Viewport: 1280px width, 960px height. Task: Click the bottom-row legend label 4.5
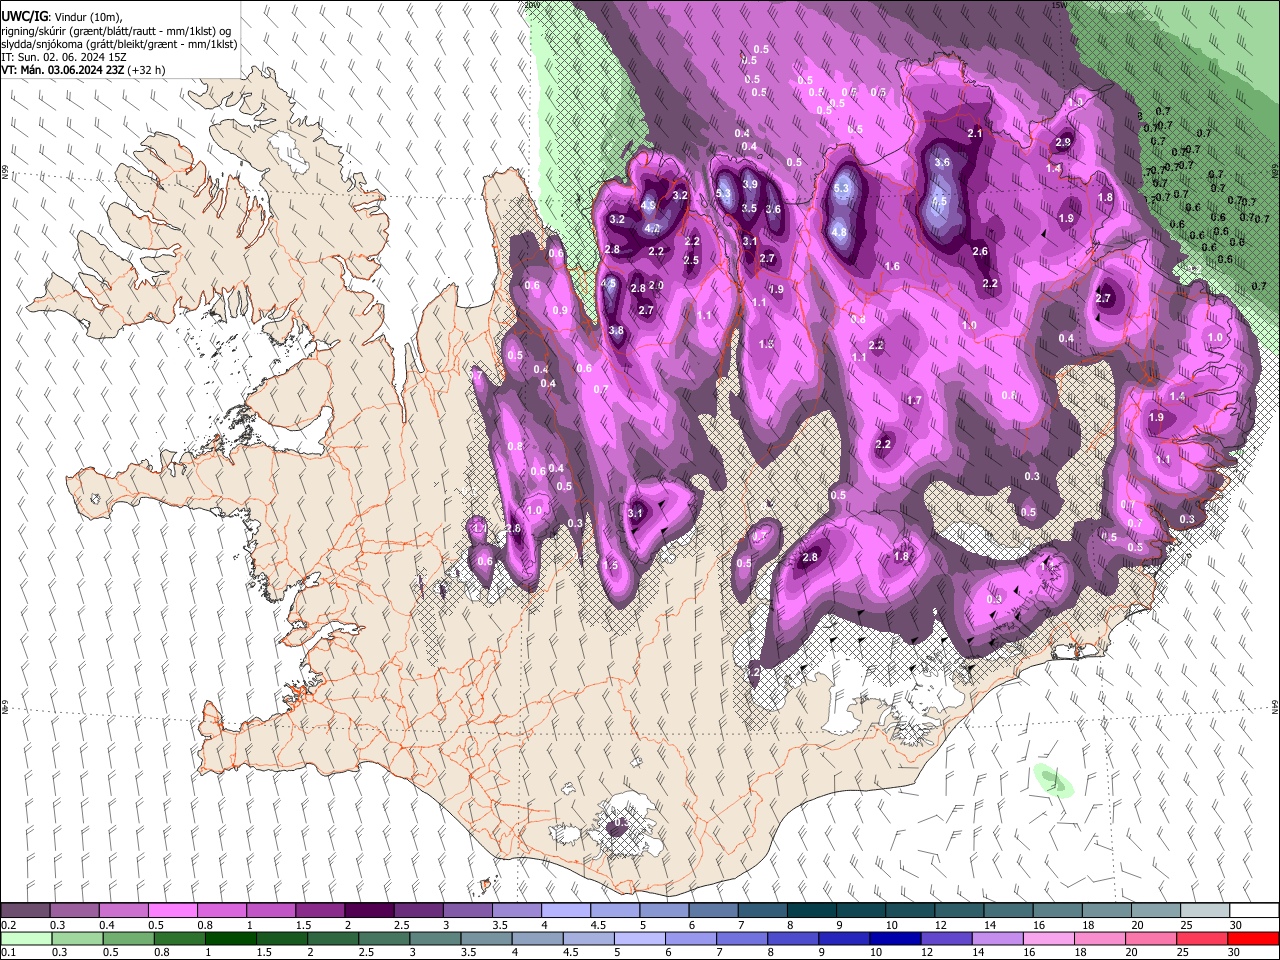(571, 952)
